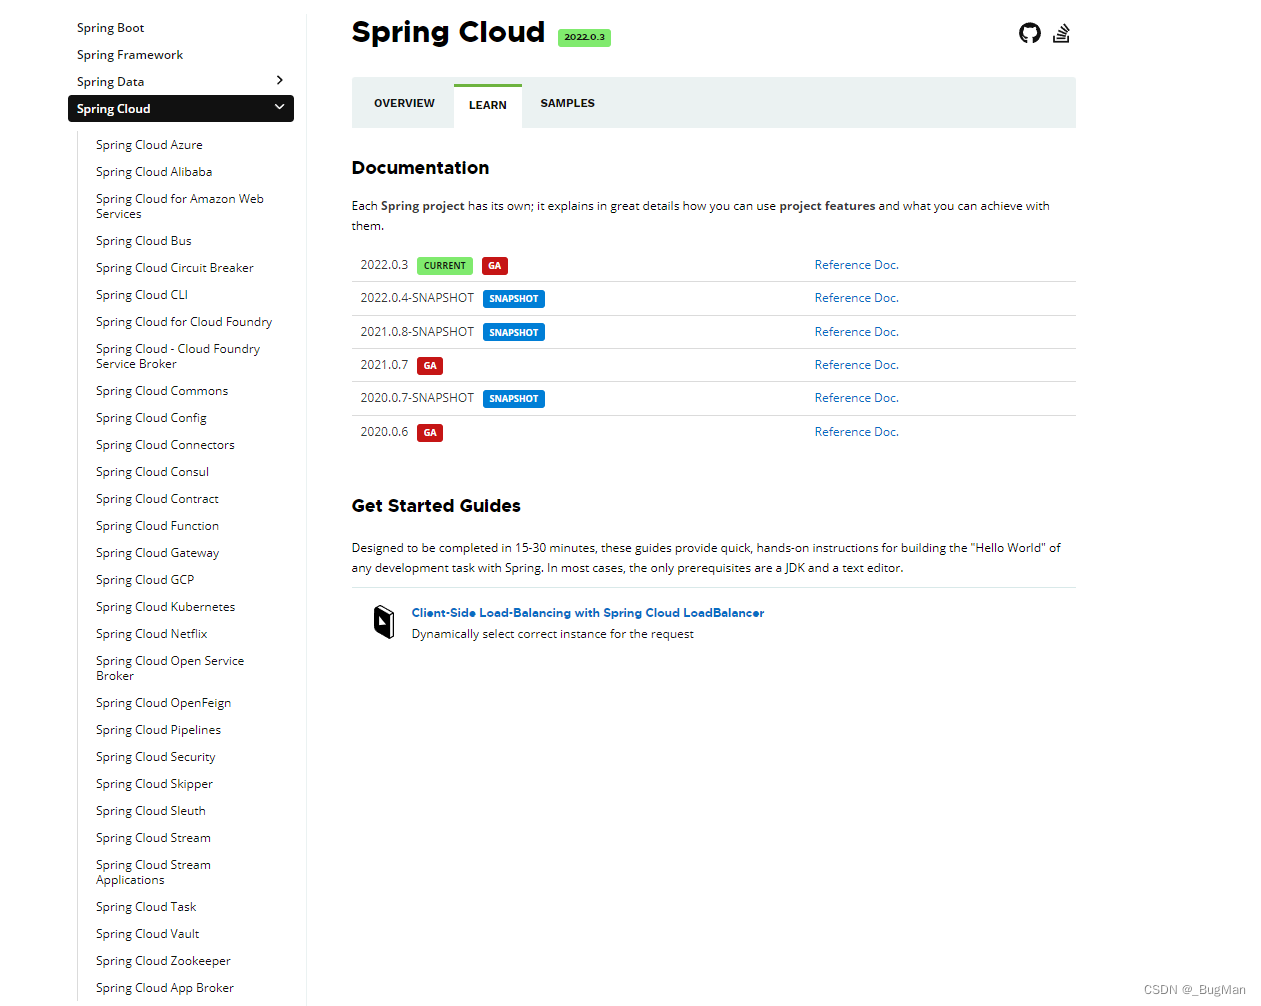This screenshot has height=1006, width=1261.
Task: Open Spring Cloud Bus project
Action: point(144,241)
